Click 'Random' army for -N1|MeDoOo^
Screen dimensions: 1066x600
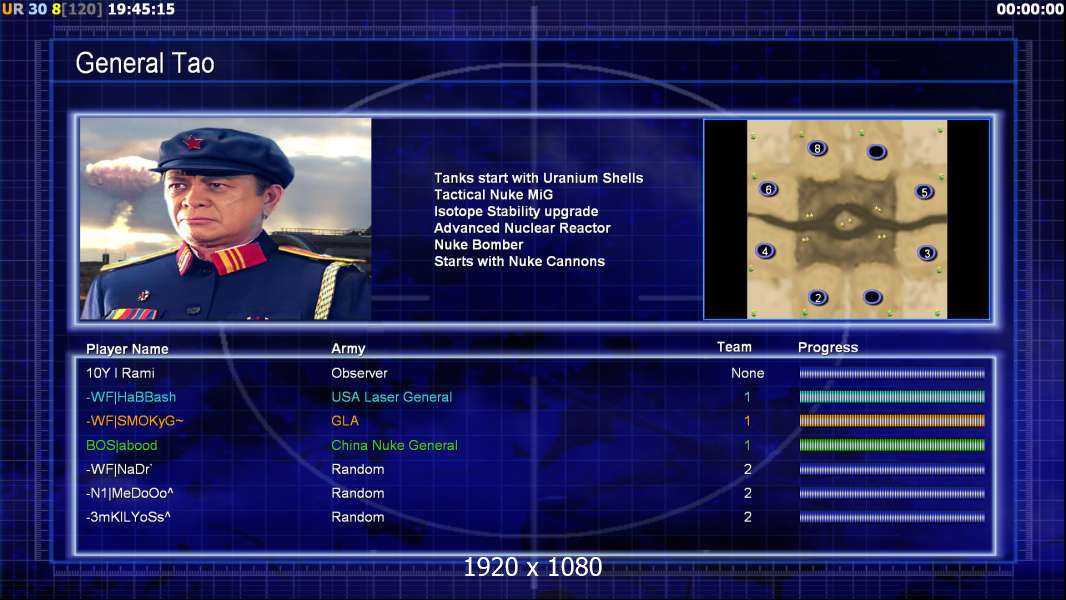(358, 493)
